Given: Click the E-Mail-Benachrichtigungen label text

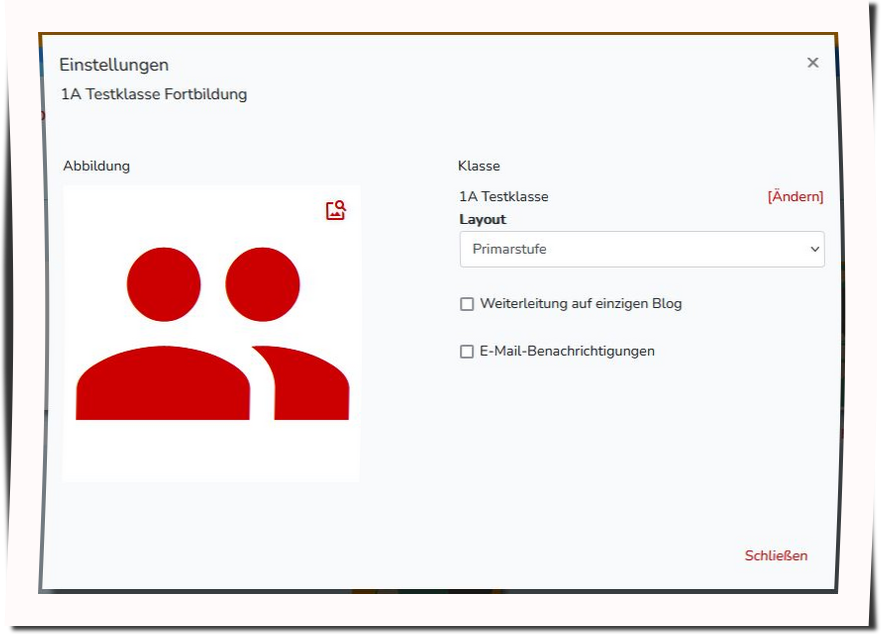Looking at the screenshot, I should tap(567, 351).
